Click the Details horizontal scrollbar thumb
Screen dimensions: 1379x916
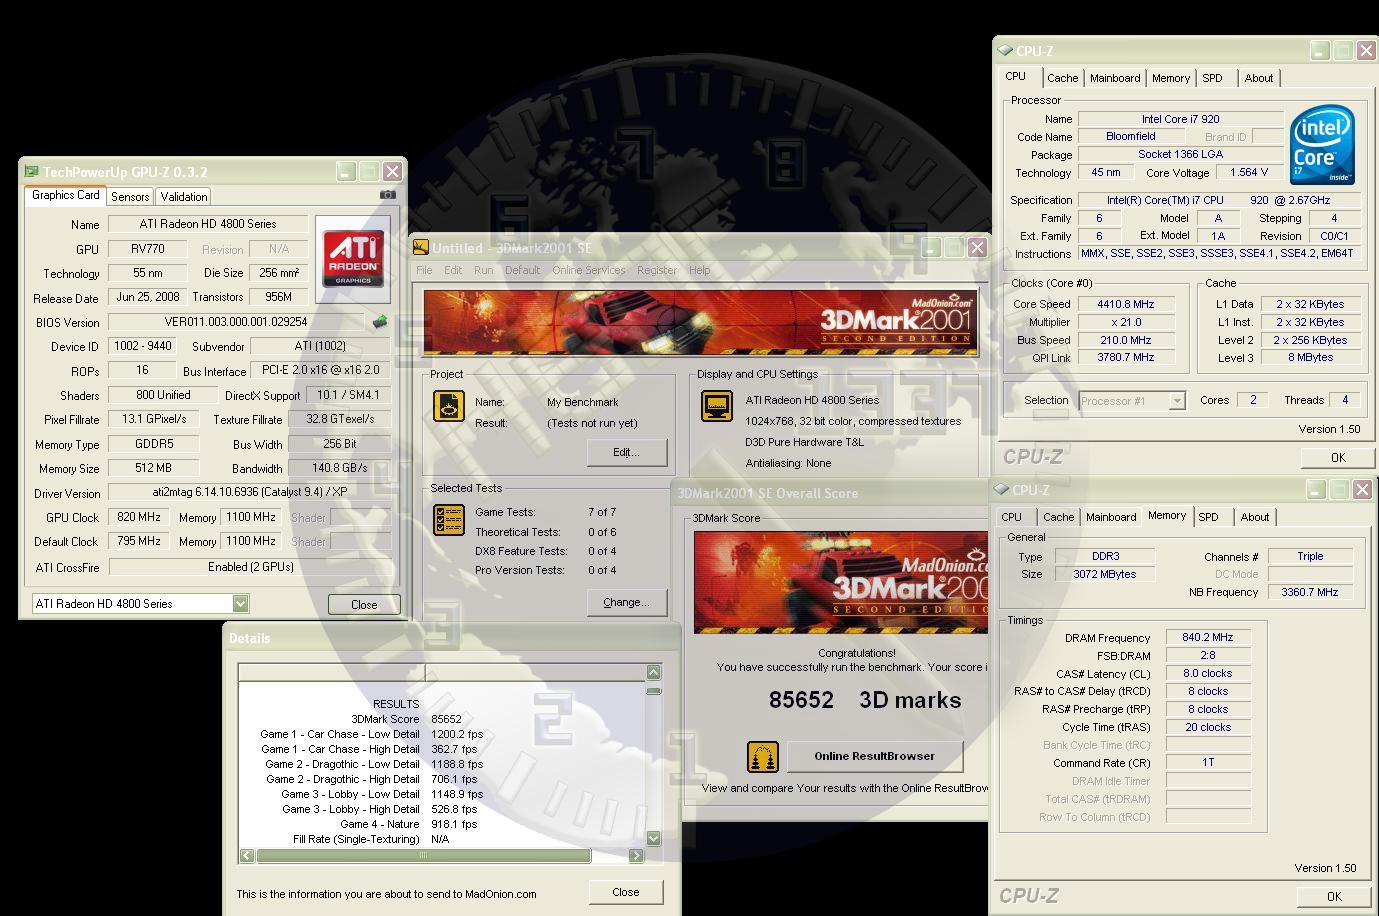coord(424,855)
